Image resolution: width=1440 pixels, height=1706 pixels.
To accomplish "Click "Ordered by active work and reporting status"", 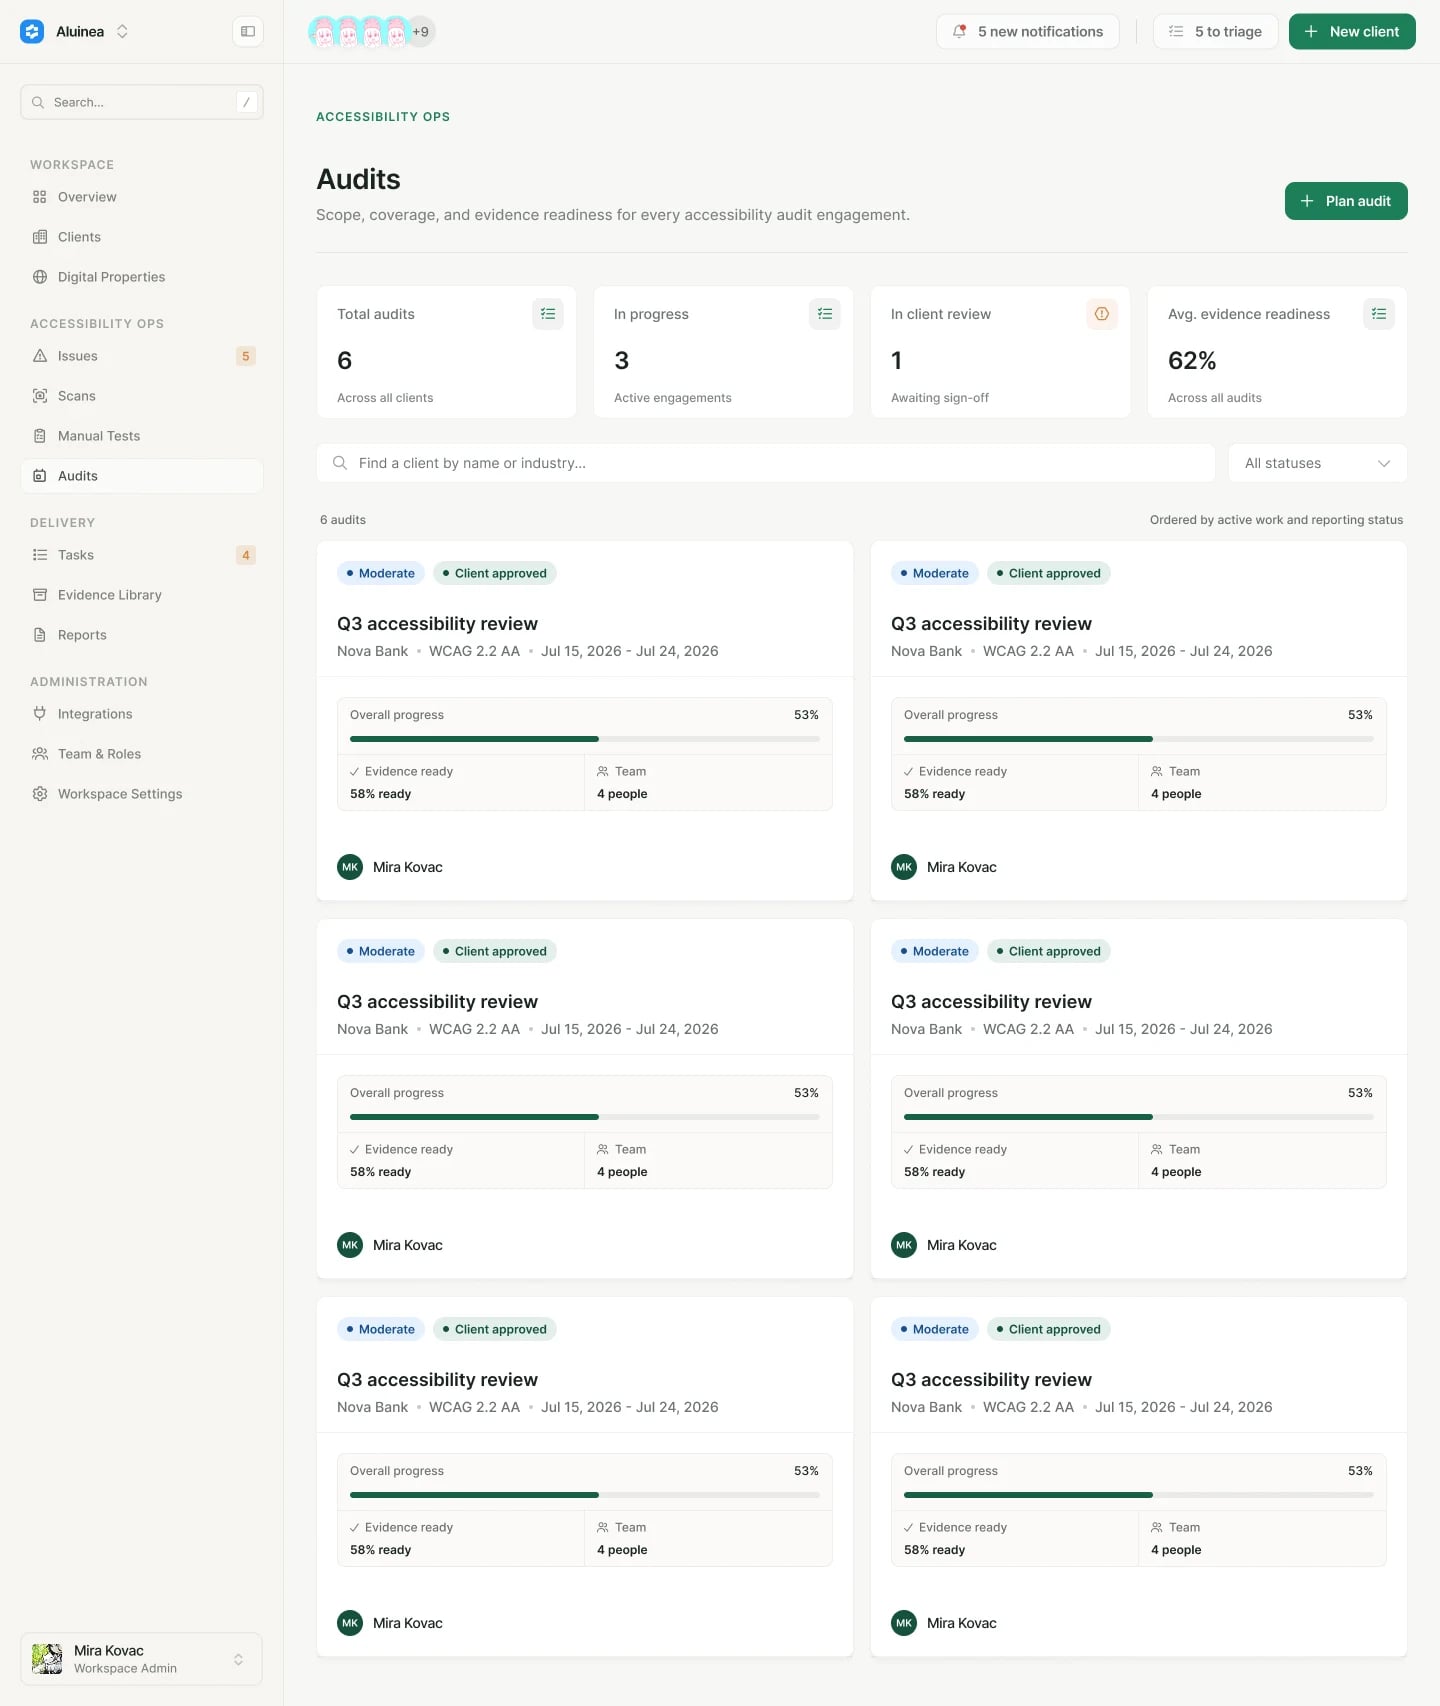I will click(x=1276, y=520).
